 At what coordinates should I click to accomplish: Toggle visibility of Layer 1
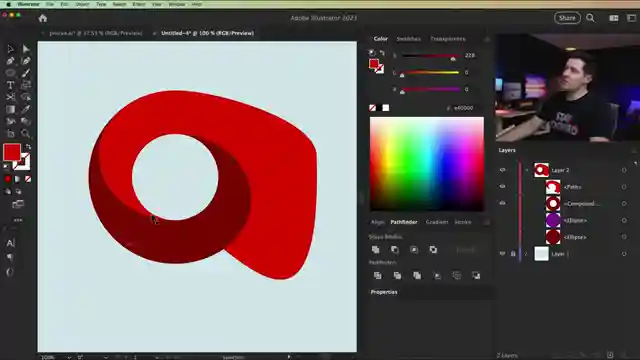pos(502,253)
